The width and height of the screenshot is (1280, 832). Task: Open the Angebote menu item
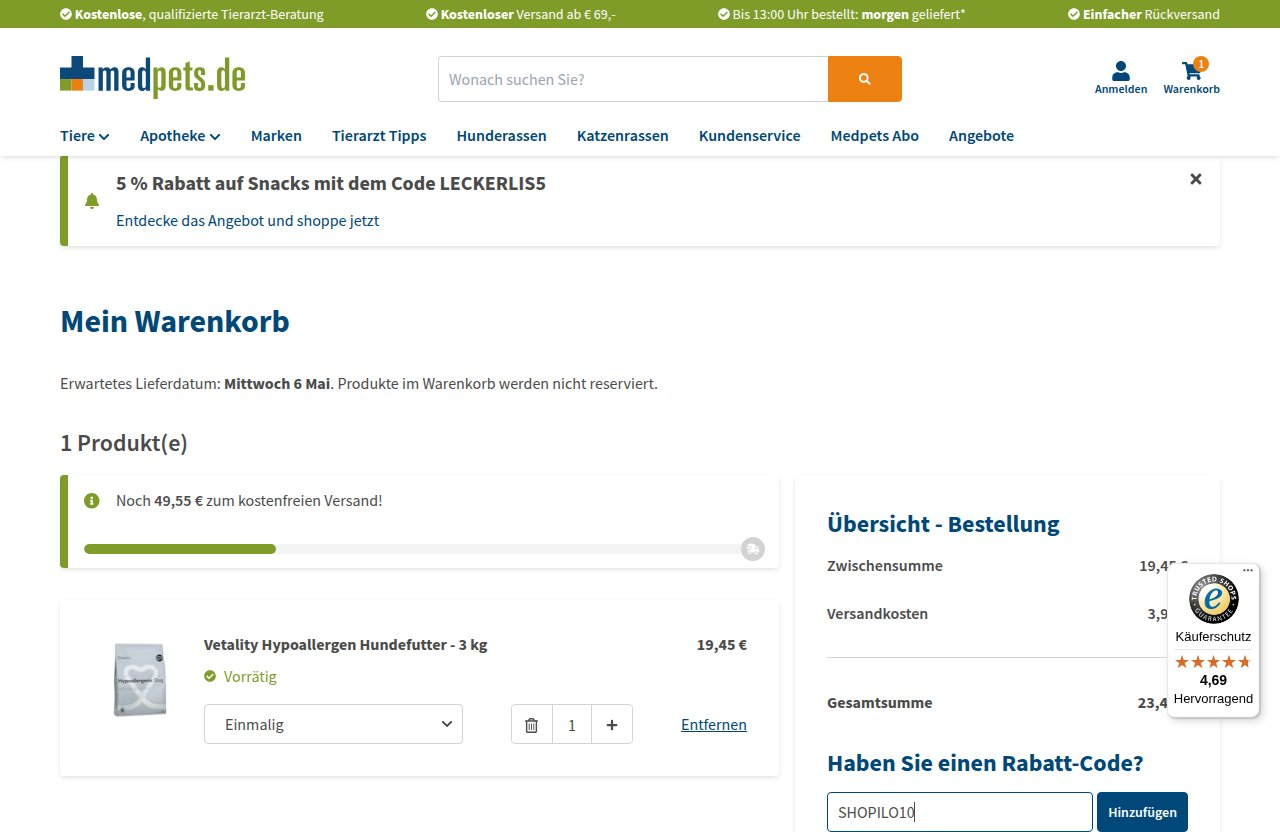point(981,136)
